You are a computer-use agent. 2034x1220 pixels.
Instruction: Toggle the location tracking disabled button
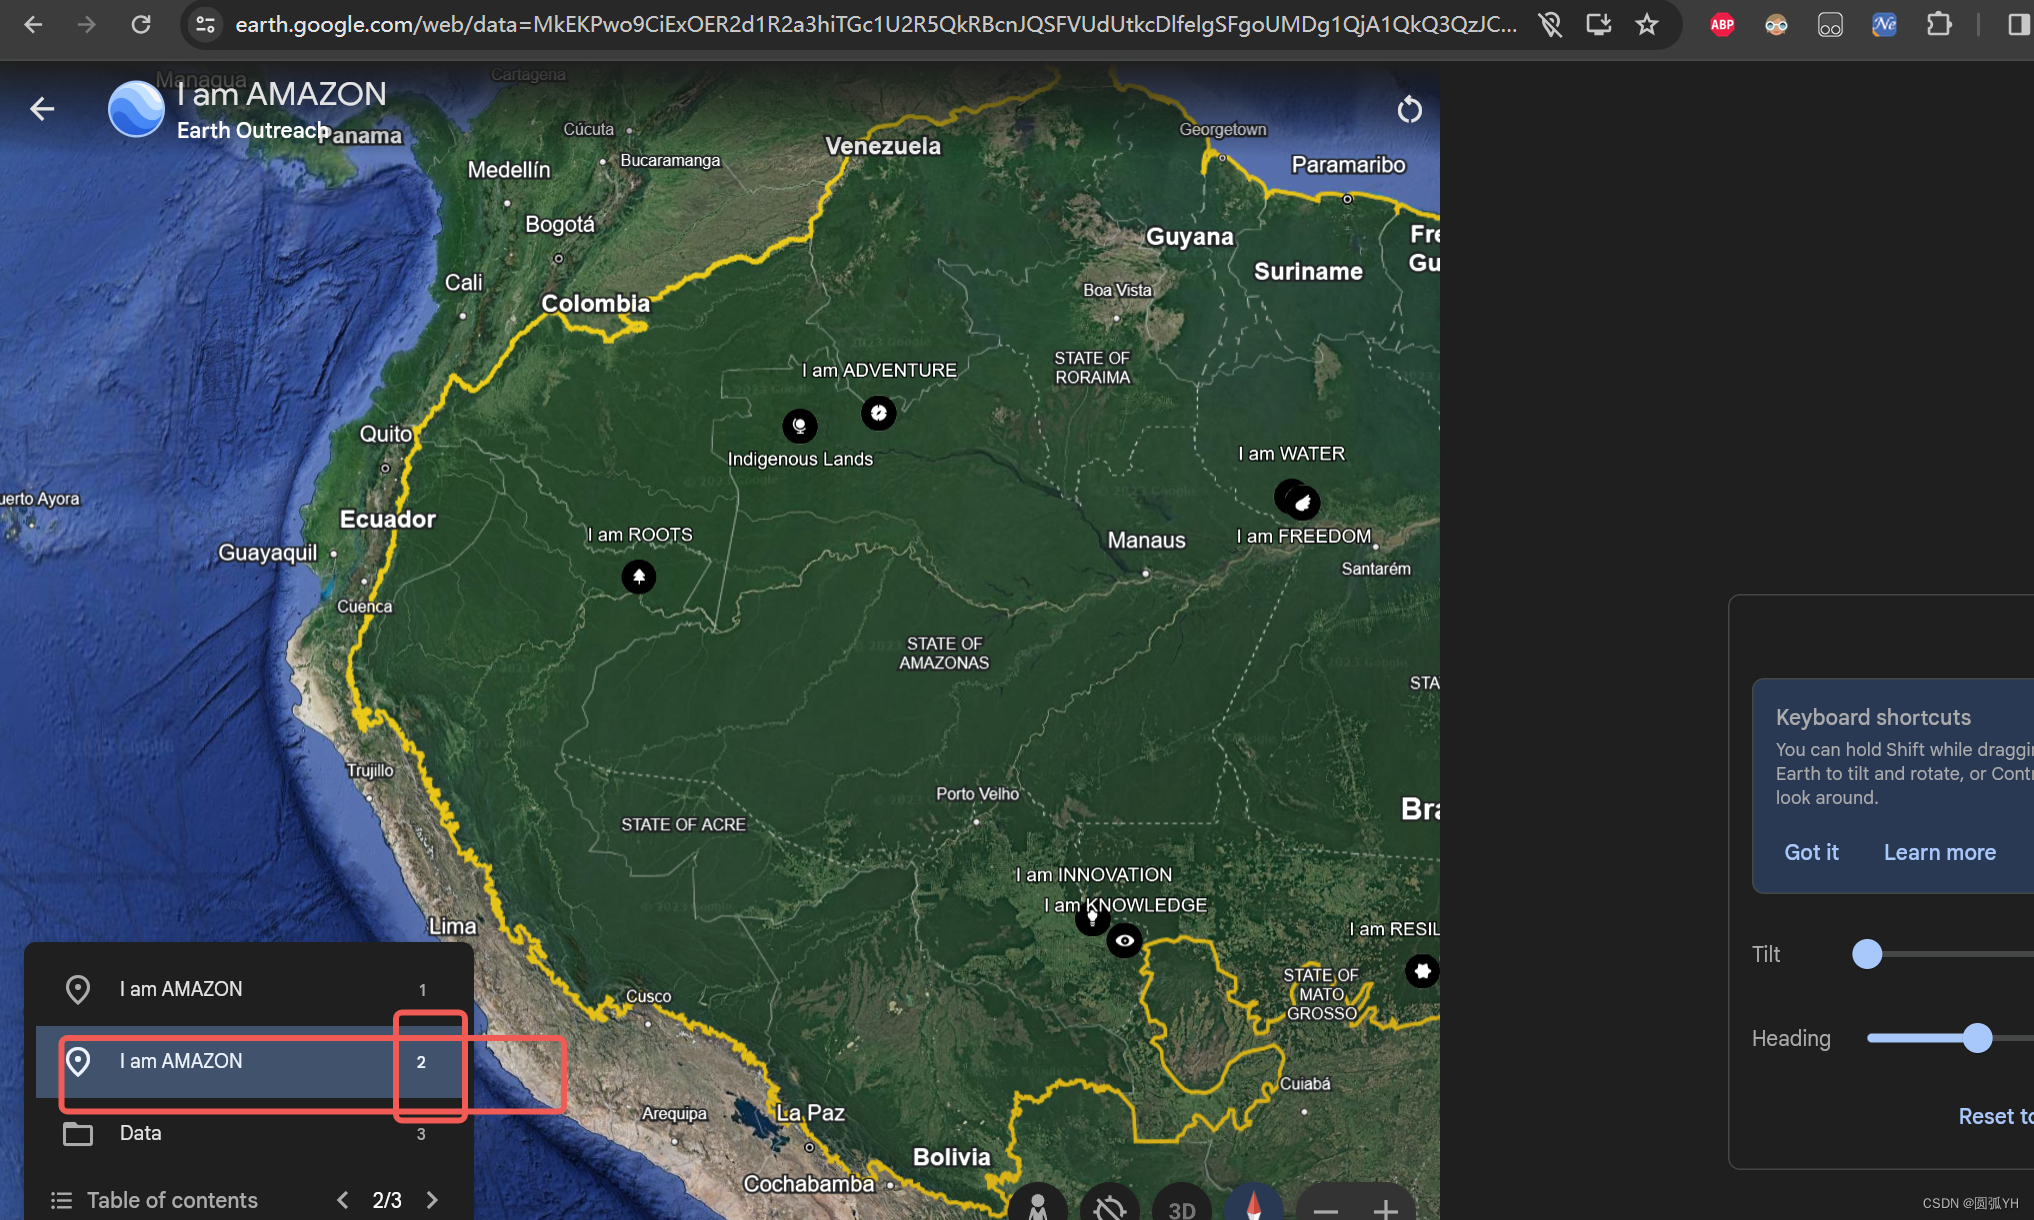1110,1206
